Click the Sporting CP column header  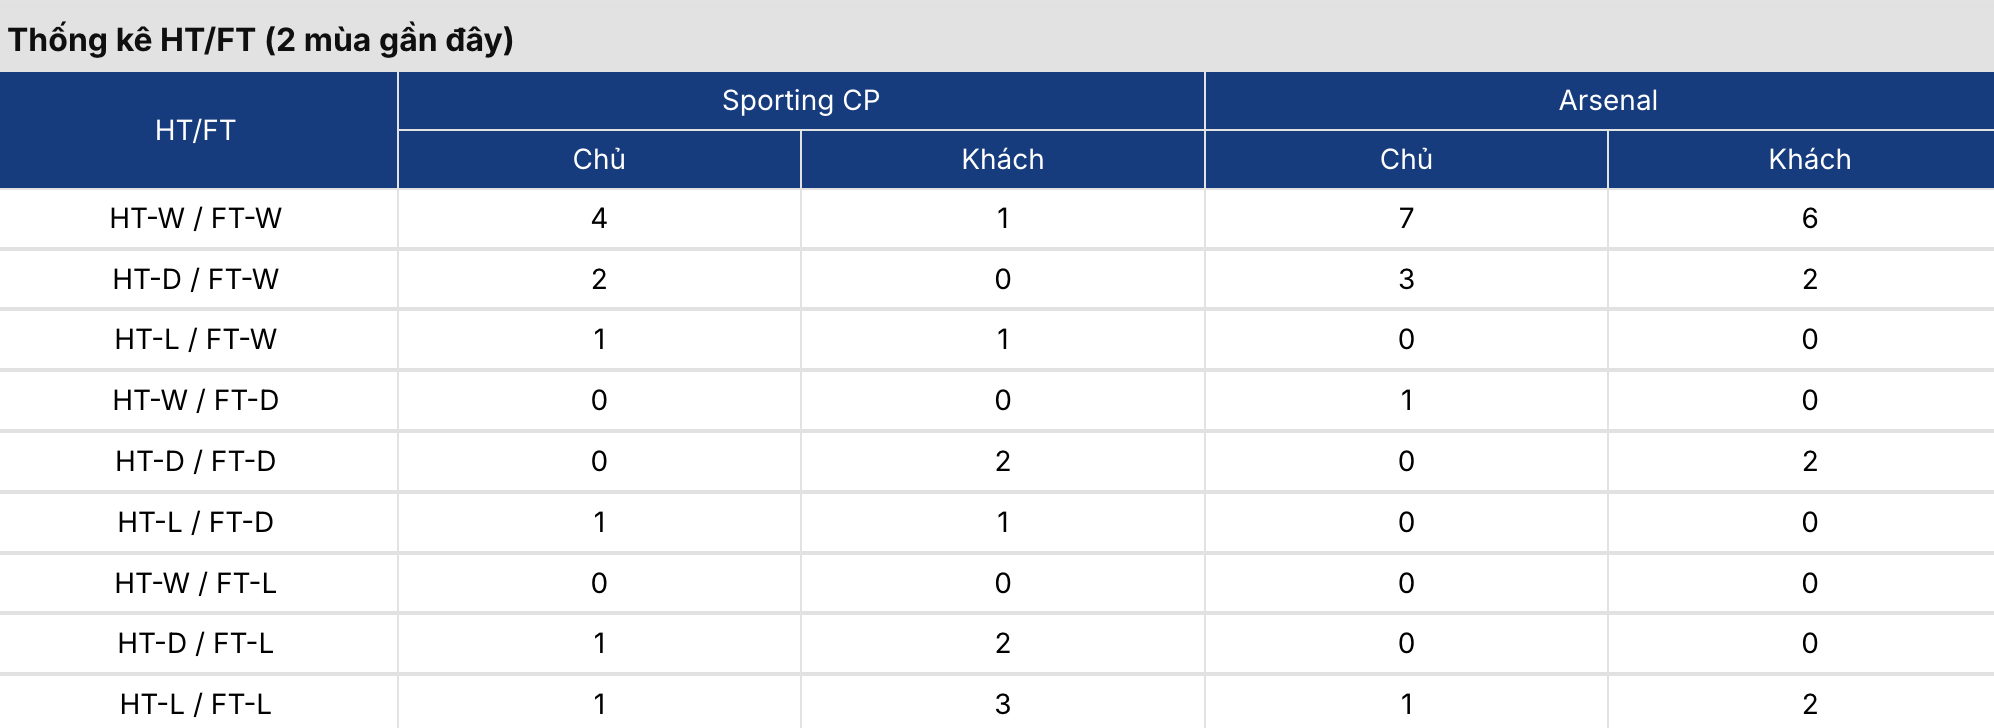click(x=801, y=101)
